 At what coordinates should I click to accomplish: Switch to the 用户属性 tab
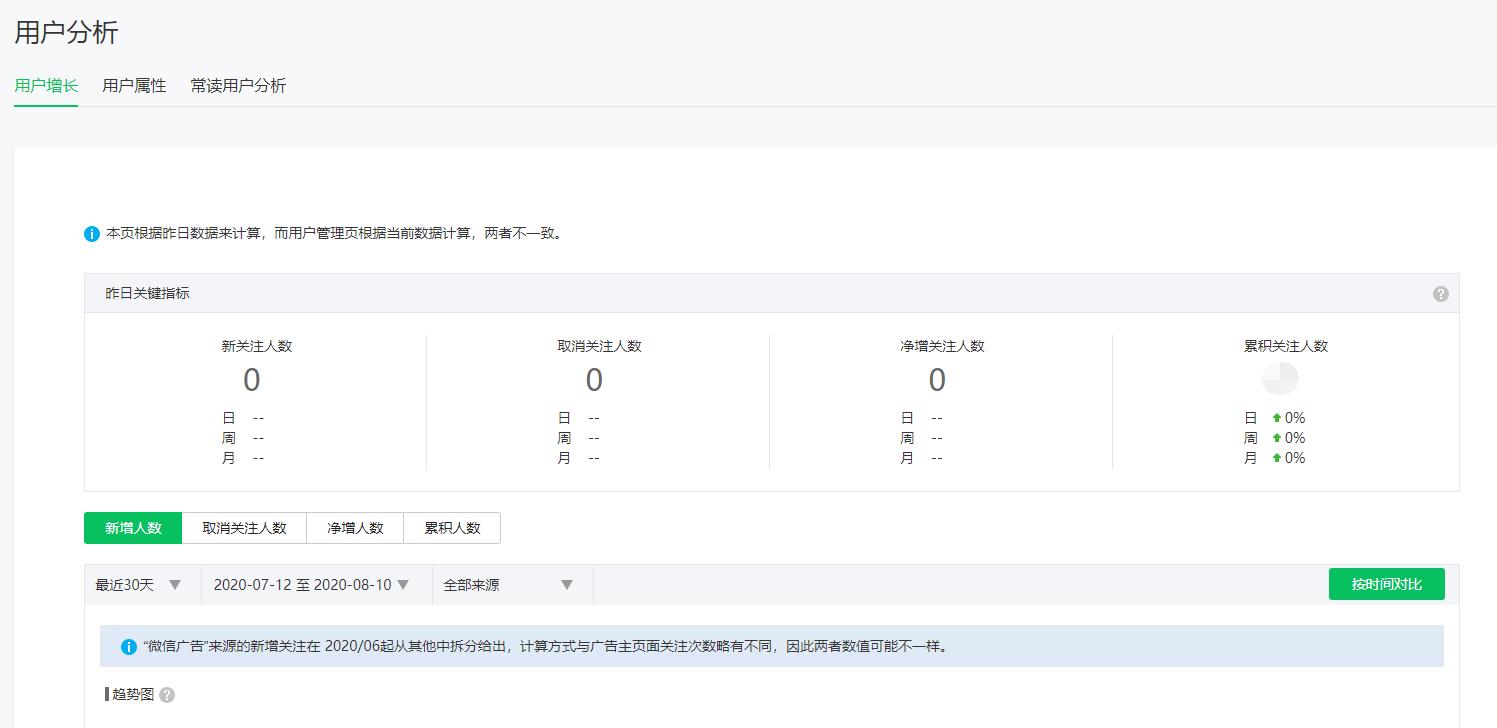pyautogui.click(x=134, y=86)
